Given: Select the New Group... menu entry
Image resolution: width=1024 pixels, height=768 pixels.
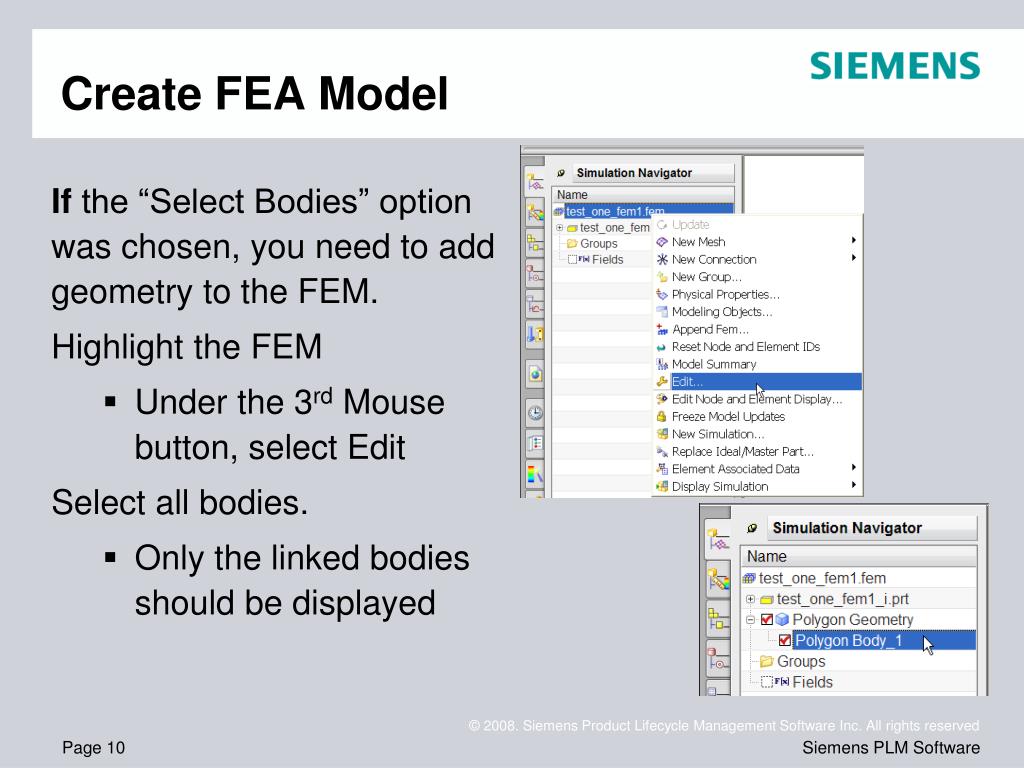Looking at the screenshot, I should [758, 277].
